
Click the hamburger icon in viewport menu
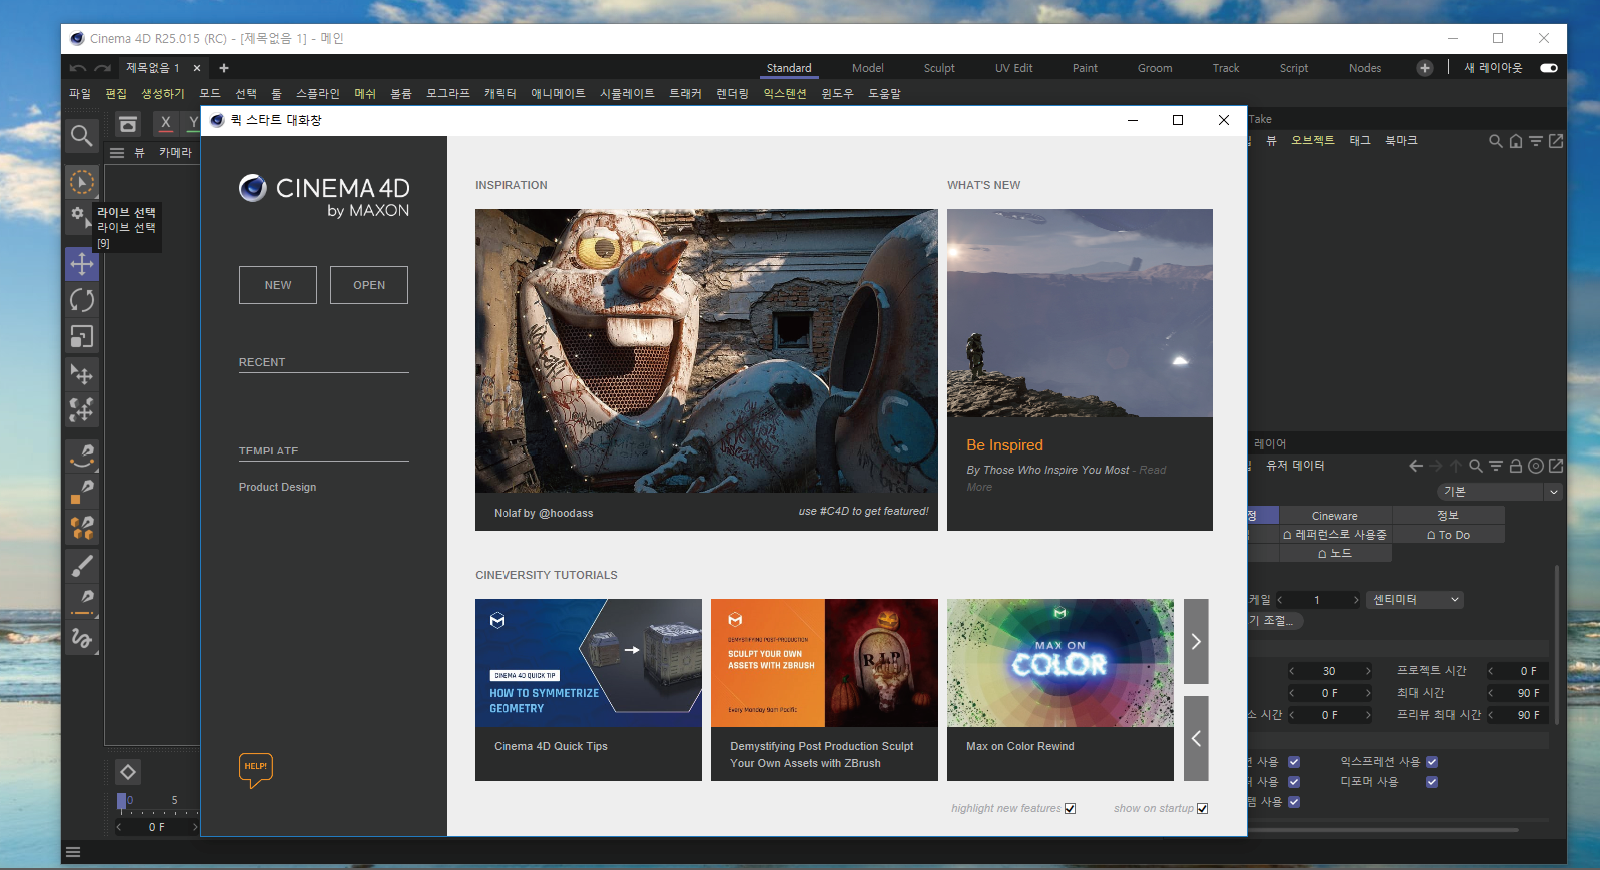click(117, 153)
